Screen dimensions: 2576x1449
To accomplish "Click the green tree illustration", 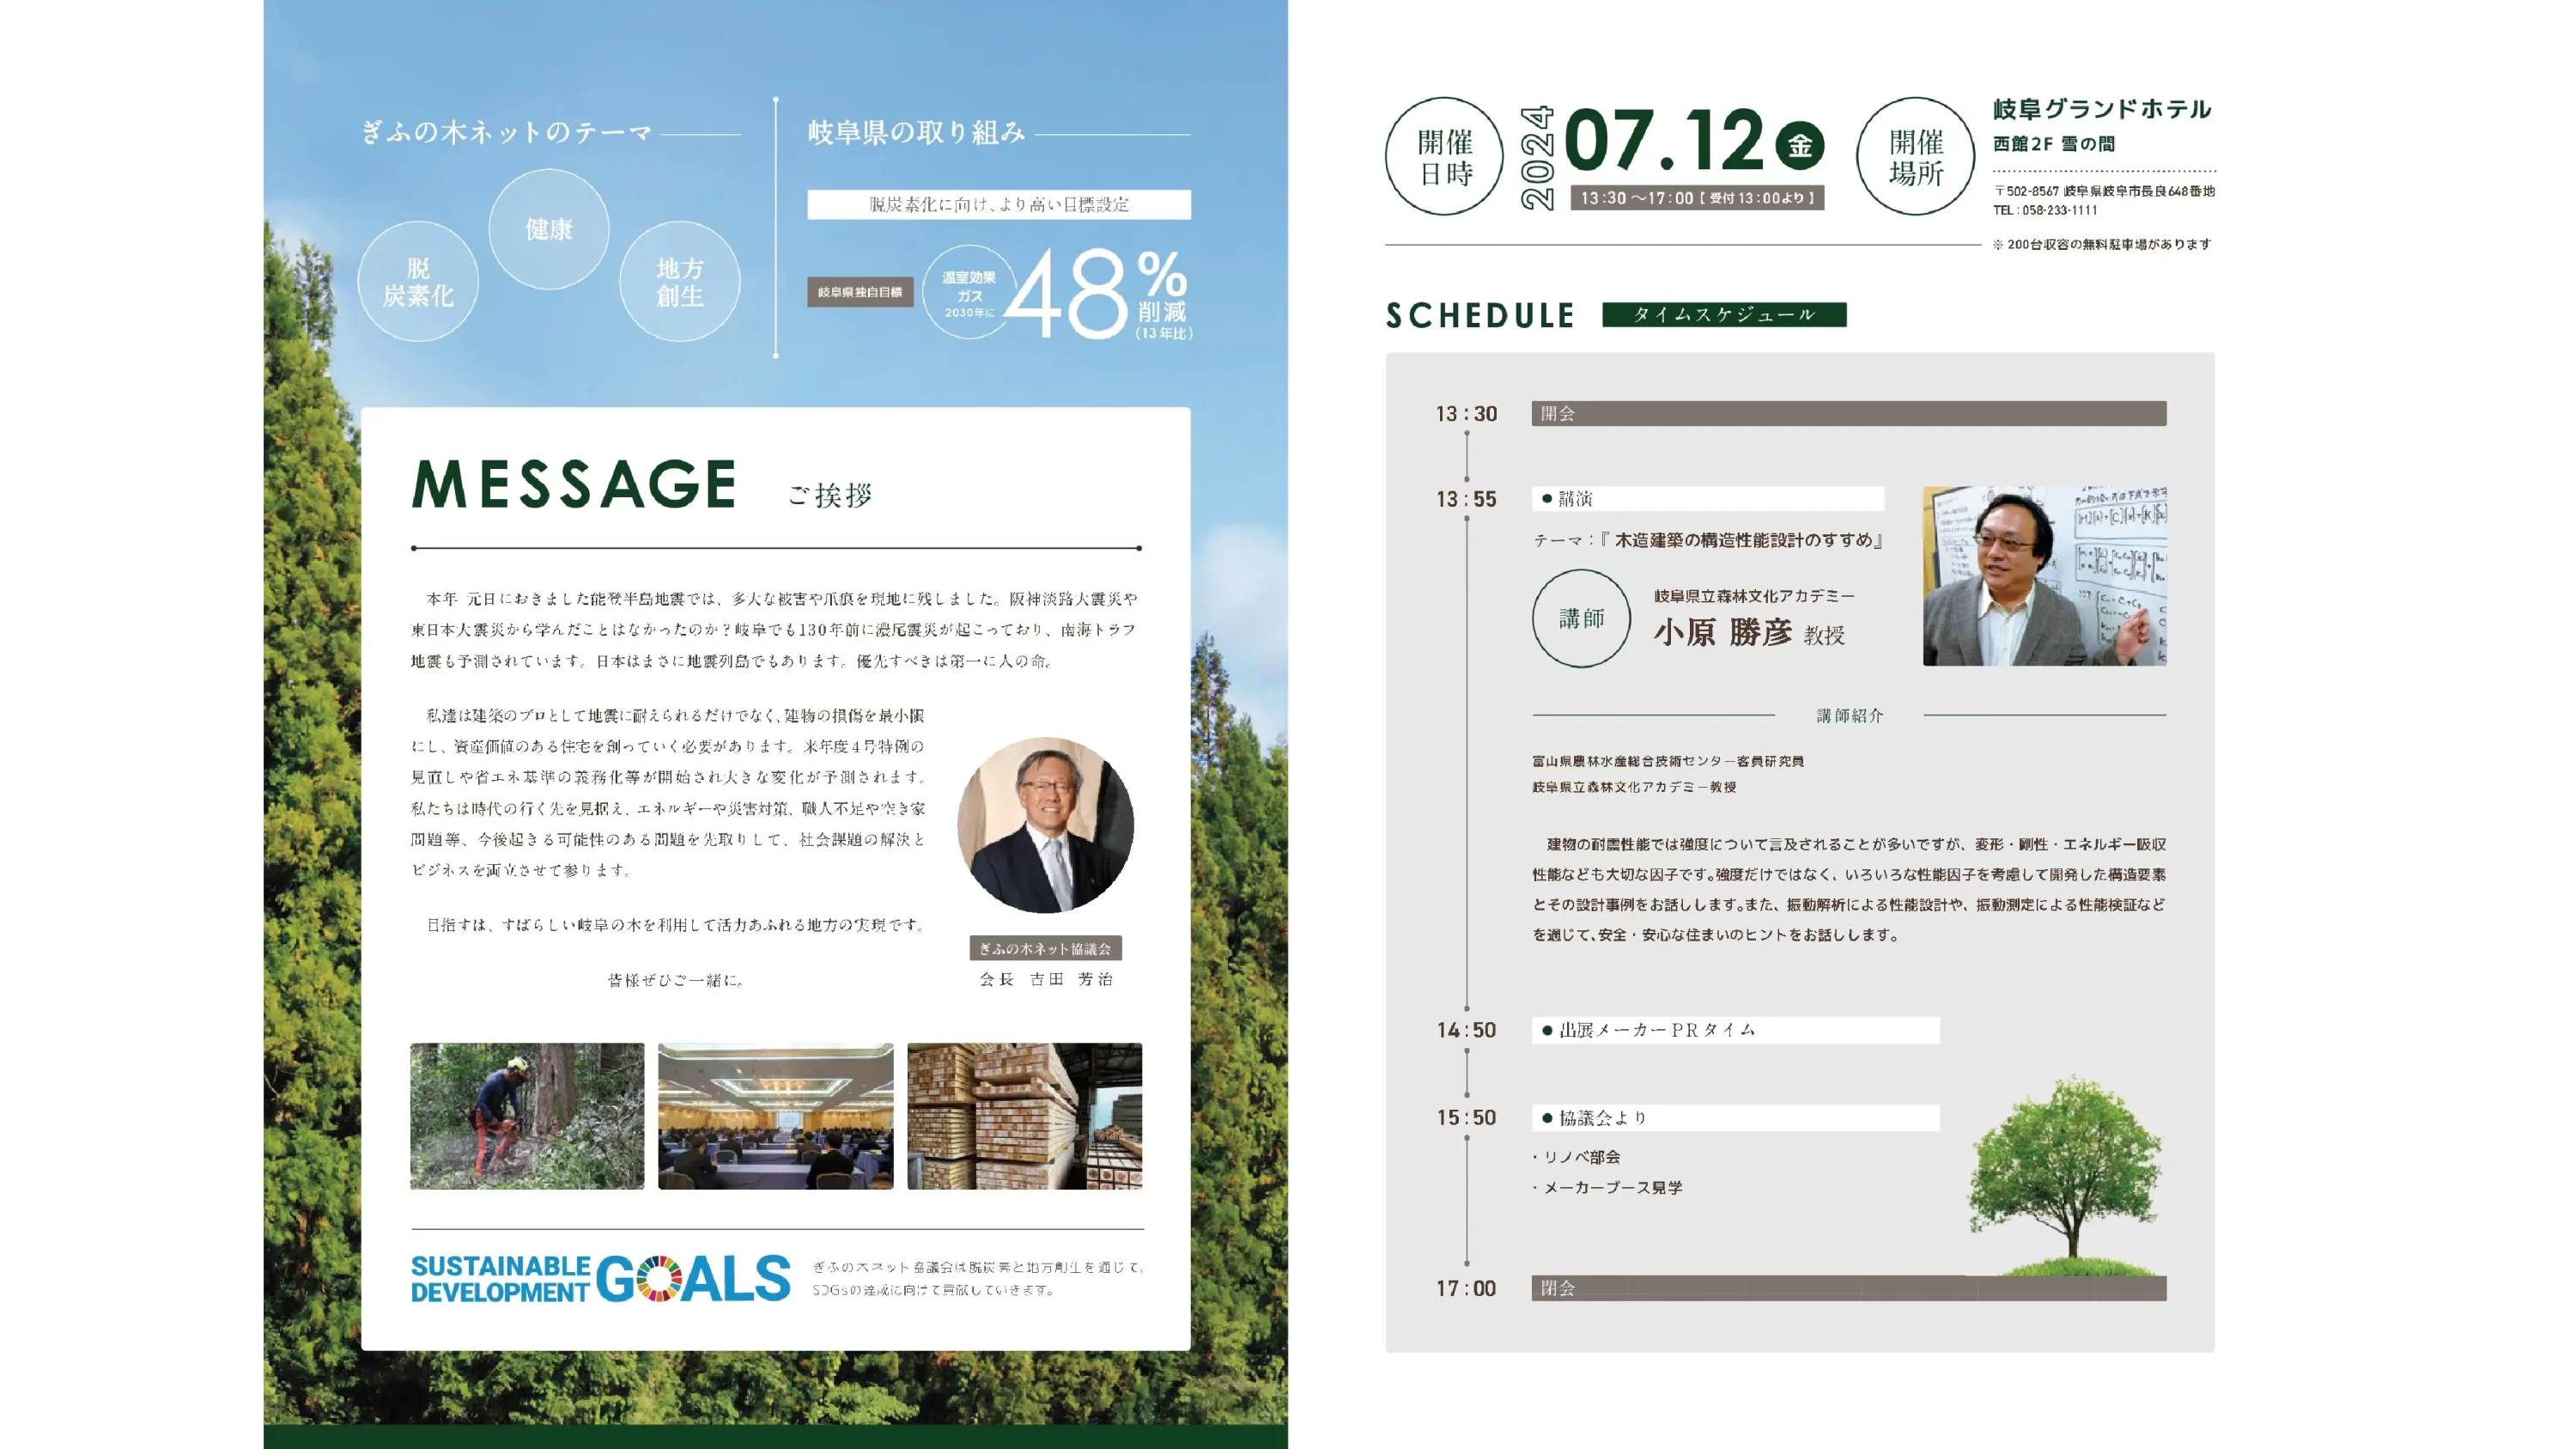I will click(2065, 1175).
